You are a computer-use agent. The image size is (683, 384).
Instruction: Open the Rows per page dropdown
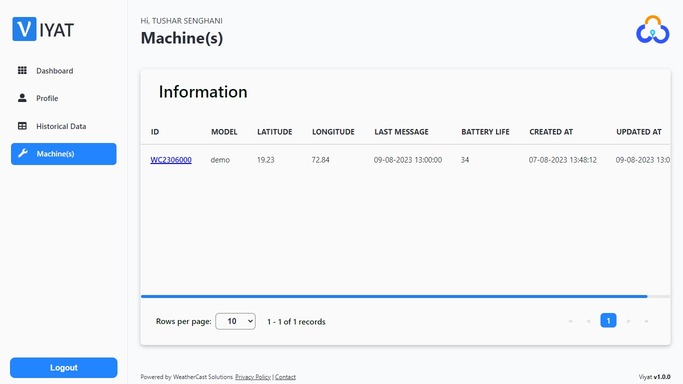tap(235, 321)
